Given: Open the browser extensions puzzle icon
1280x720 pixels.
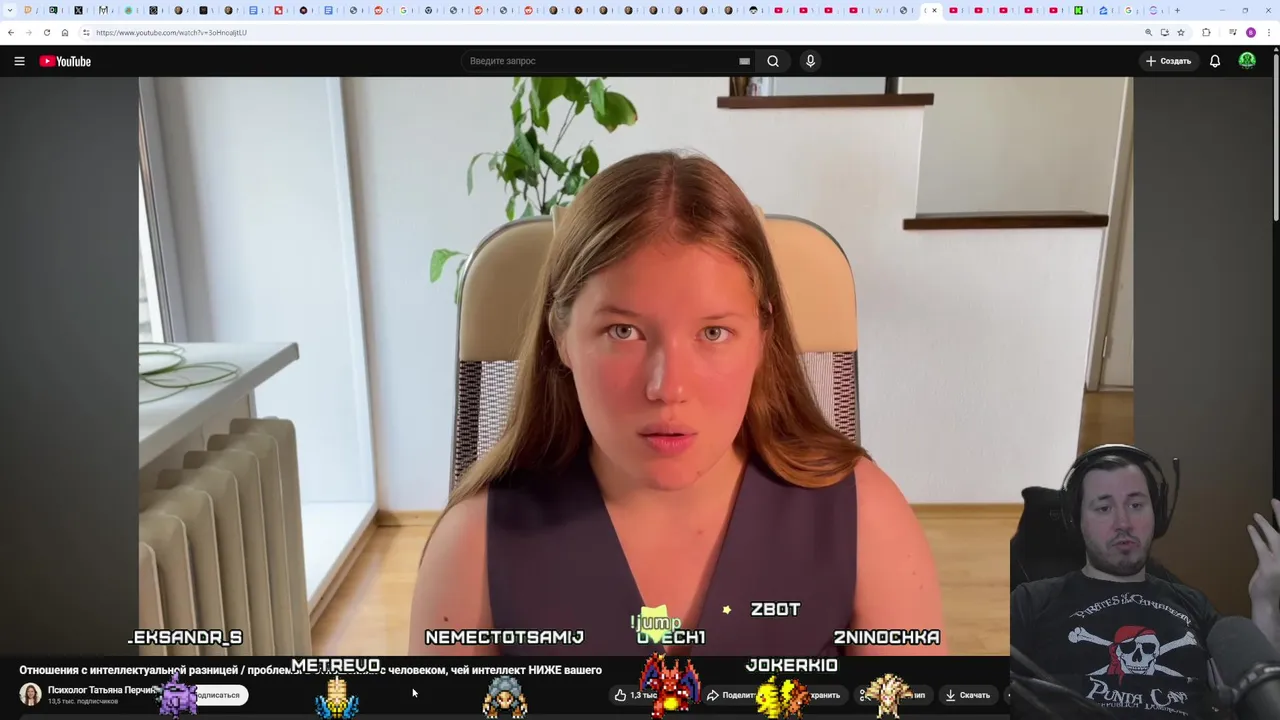Looking at the screenshot, I should pyautogui.click(x=1206, y=32).
